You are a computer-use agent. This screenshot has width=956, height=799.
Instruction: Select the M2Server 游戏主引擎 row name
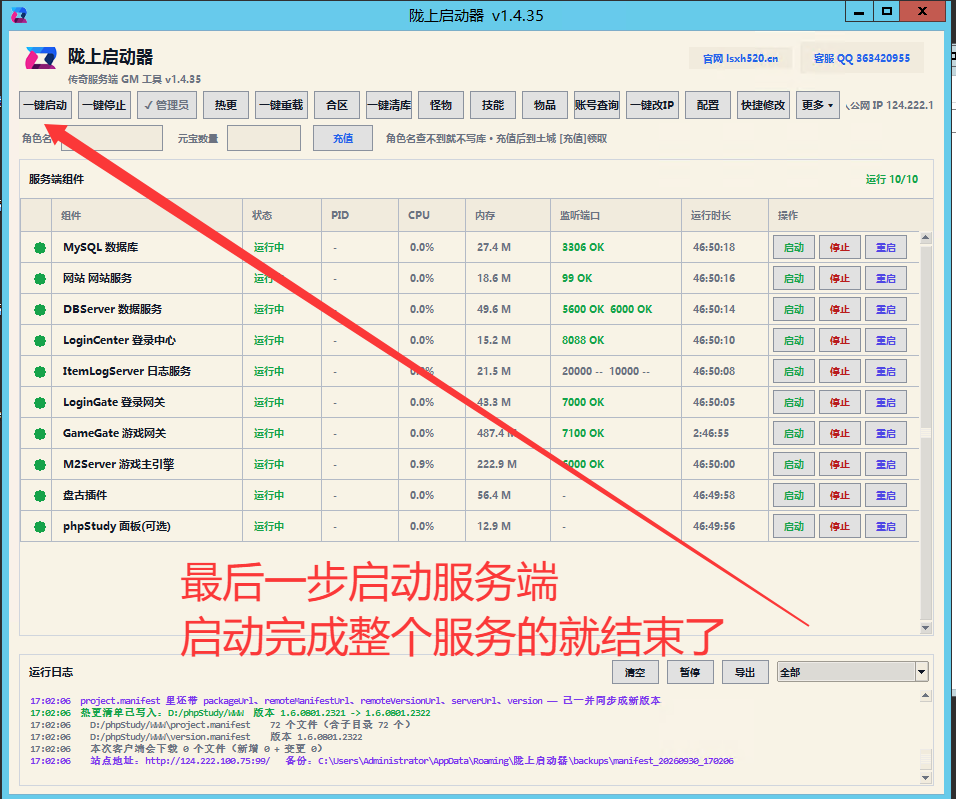118,464
